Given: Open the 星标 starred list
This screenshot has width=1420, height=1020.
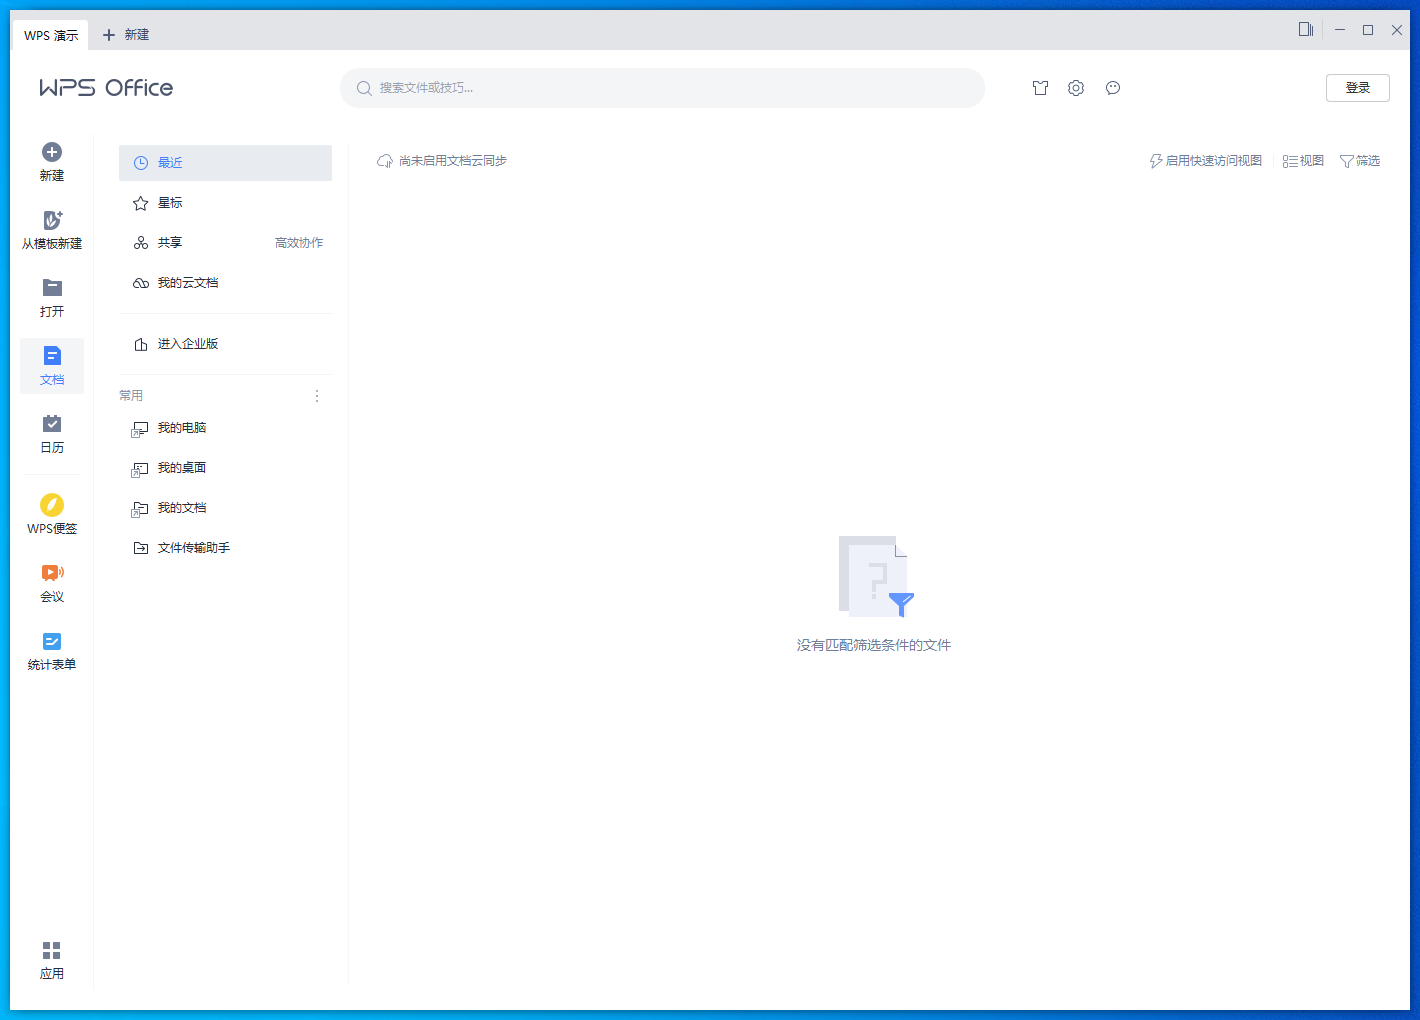Looking at the screenshot, I should (225, 203).
